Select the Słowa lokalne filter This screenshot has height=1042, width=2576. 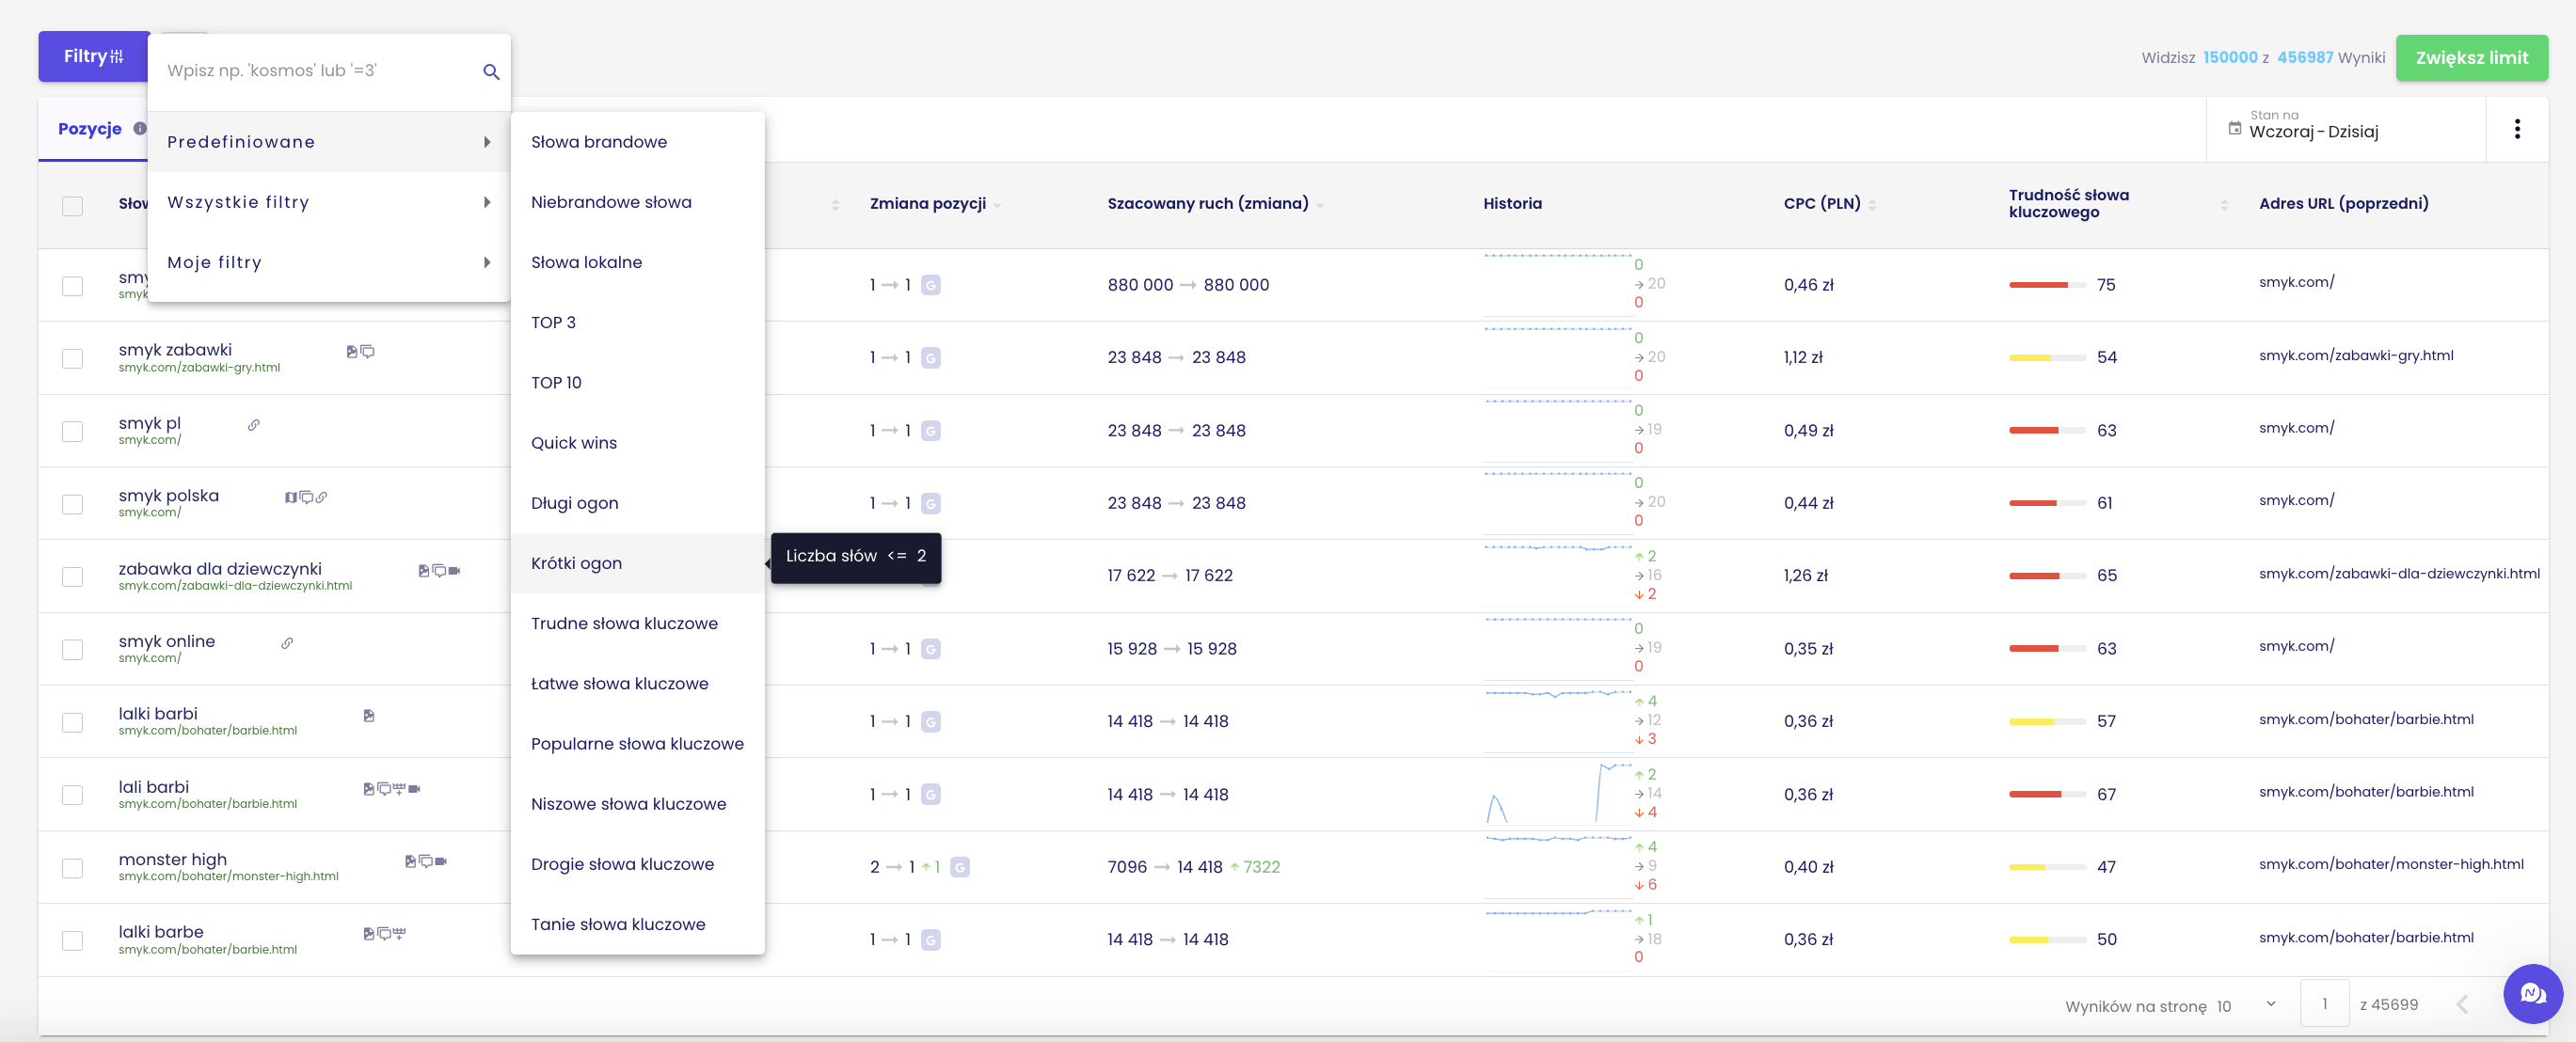click(637, 262)
